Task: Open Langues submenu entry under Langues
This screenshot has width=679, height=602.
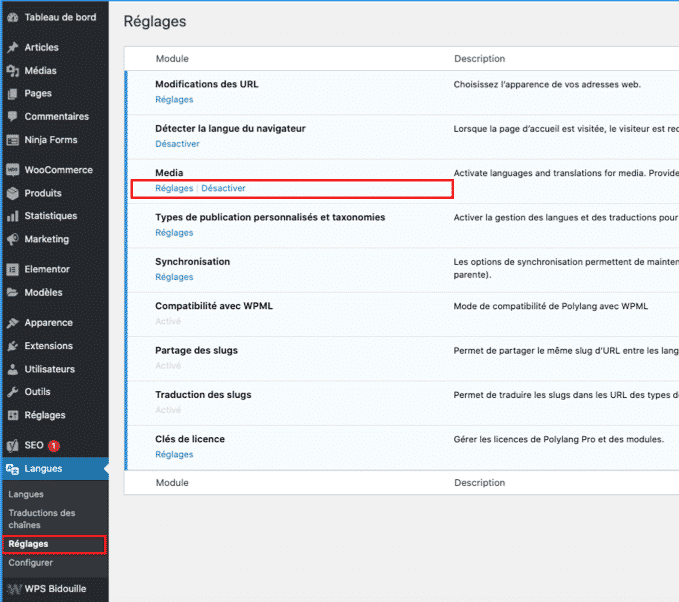Action: (26, 494)
